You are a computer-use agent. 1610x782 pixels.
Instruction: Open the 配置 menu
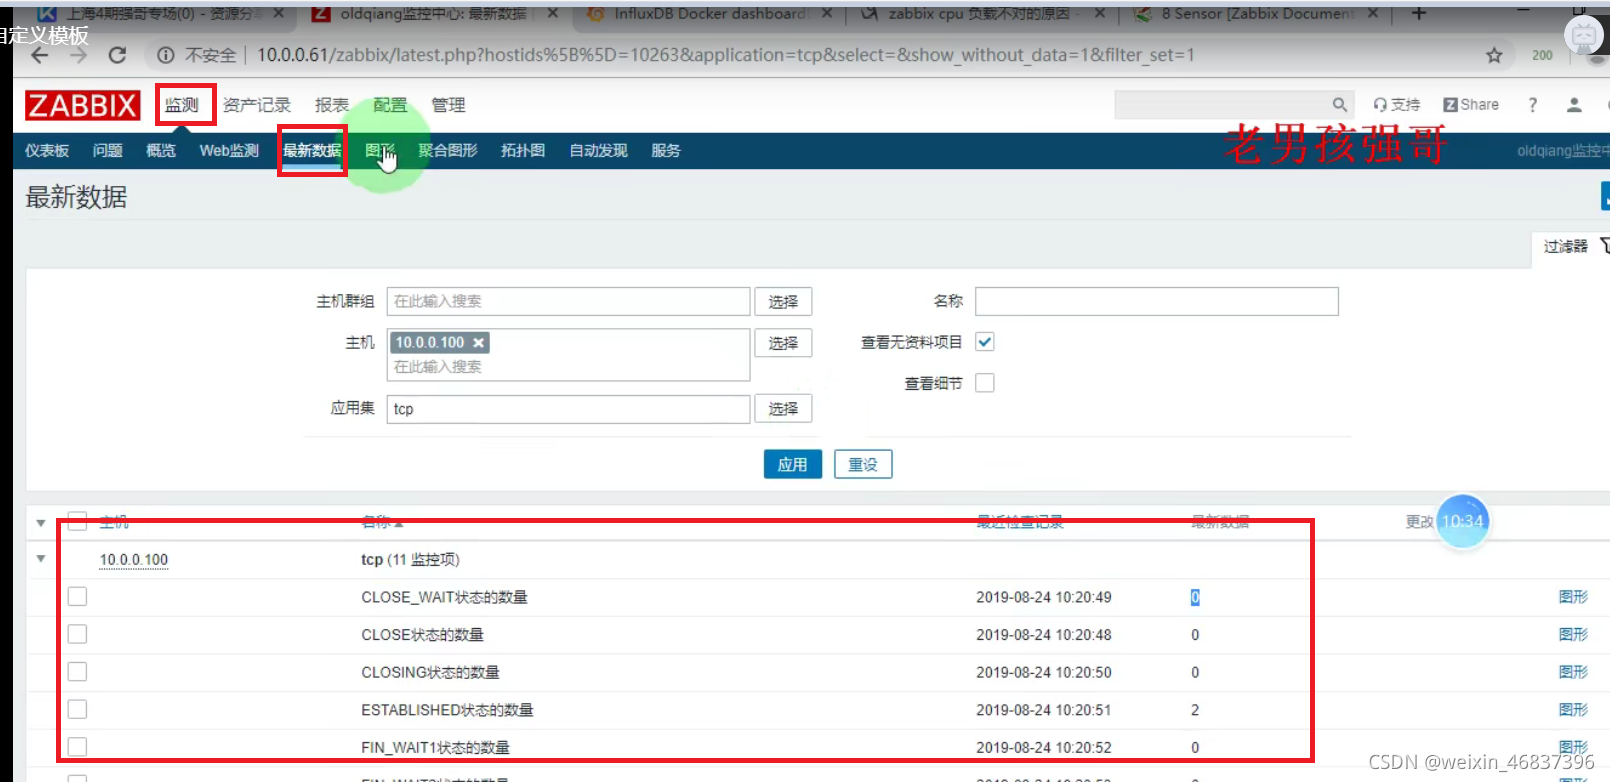pyautogui.click(x=390, y=105)
